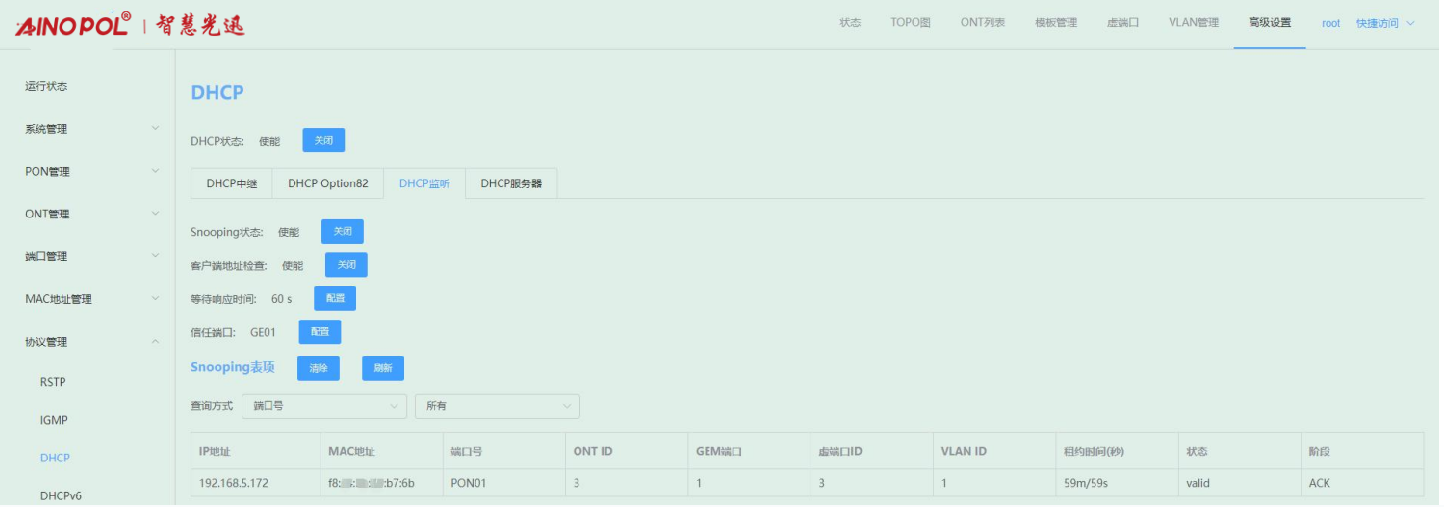Expand the 系统管理 sidebar menu
Screen dimensions: 1444x507
tap(91, 129)
